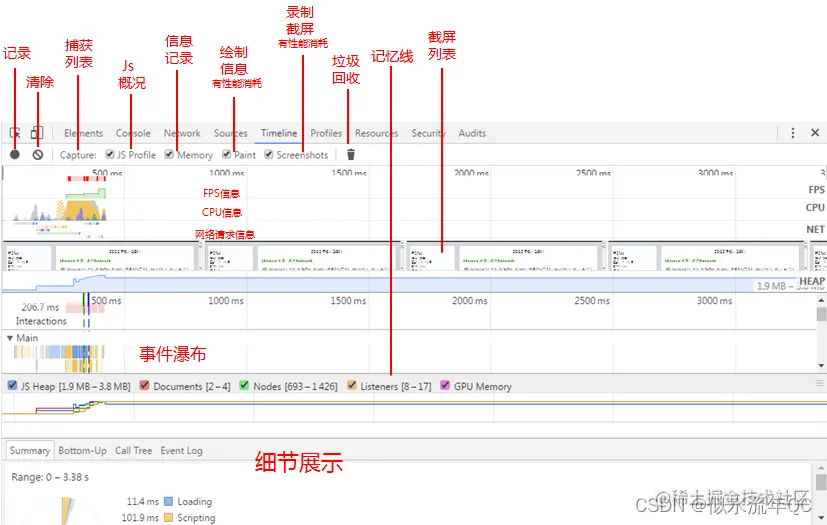Select the Timeline tab
Screen dimensions: 827x525
279,133
